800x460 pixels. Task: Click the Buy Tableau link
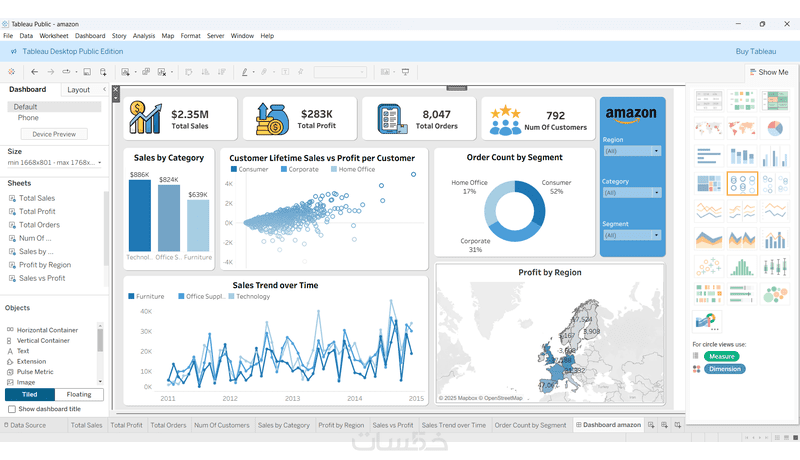(x=756, y=52)
